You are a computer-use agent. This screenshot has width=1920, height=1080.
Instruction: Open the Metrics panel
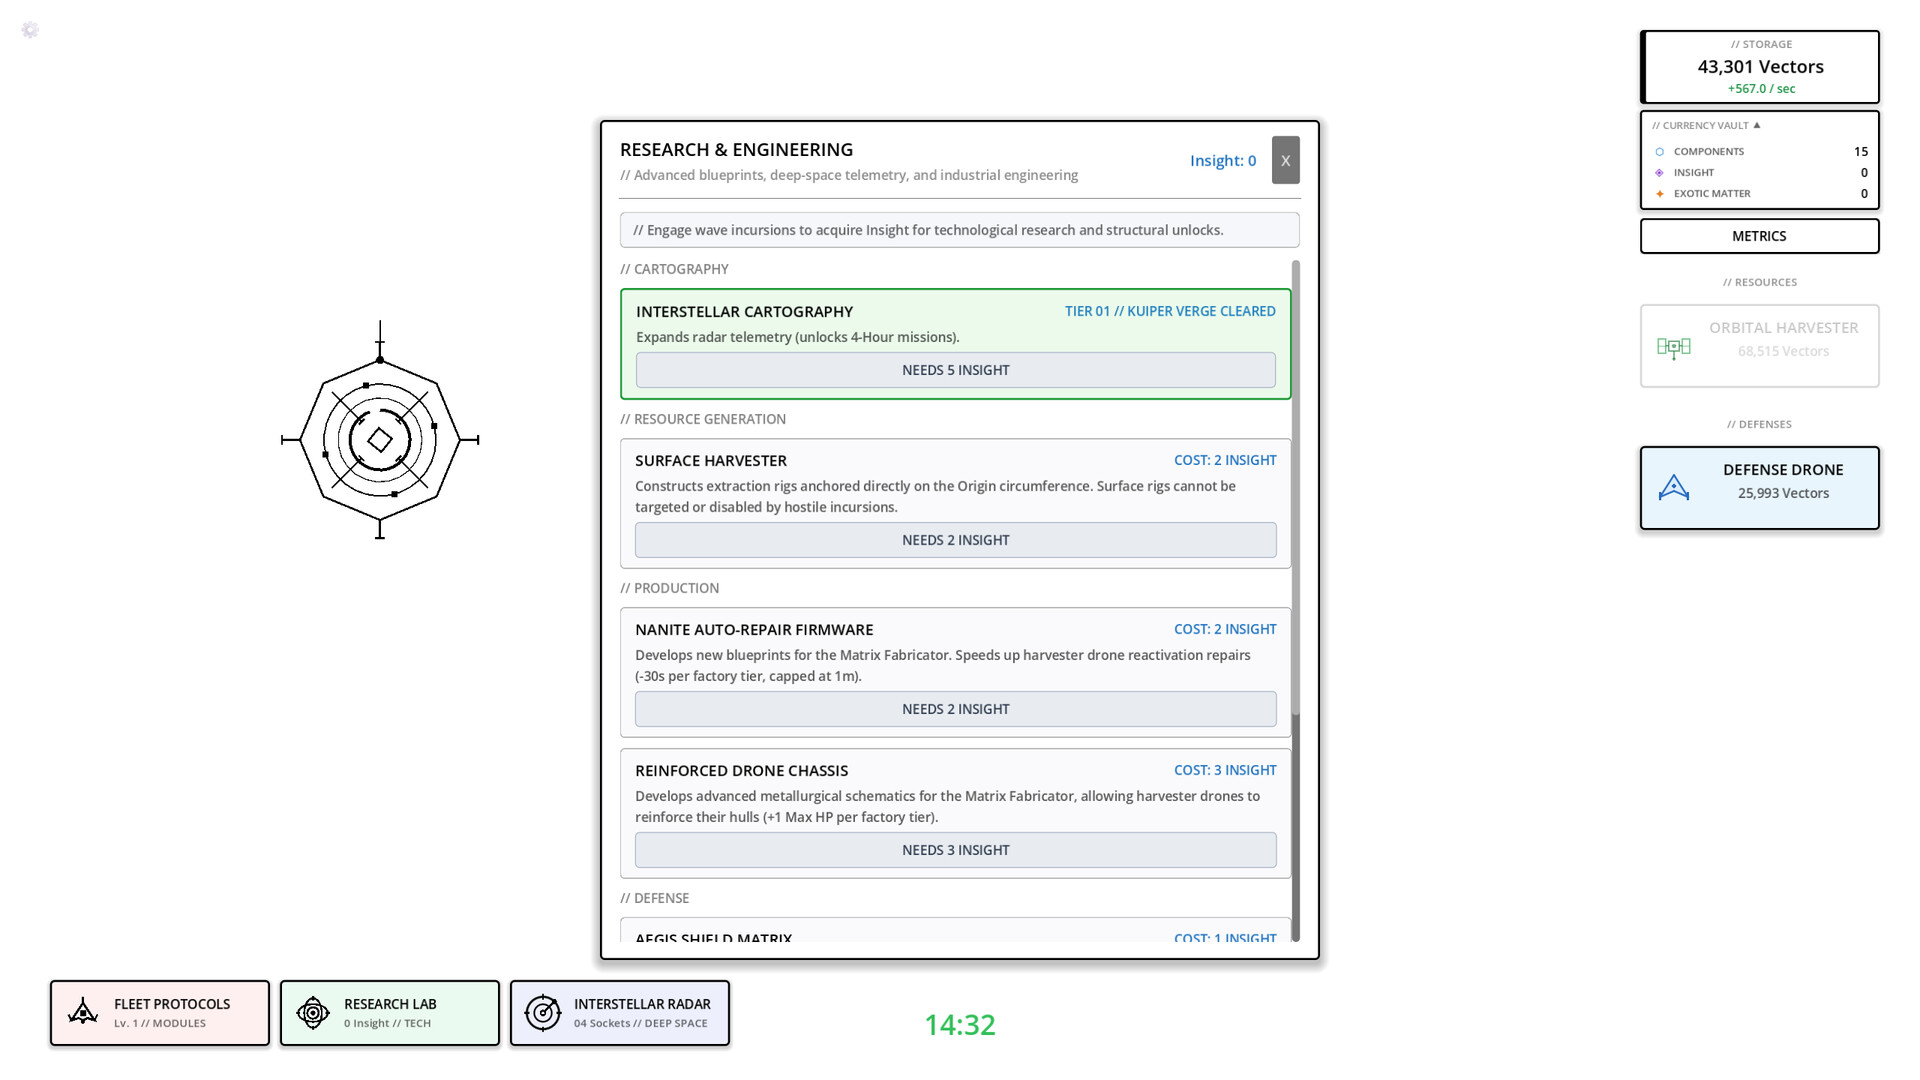(x=1759, y=236)
